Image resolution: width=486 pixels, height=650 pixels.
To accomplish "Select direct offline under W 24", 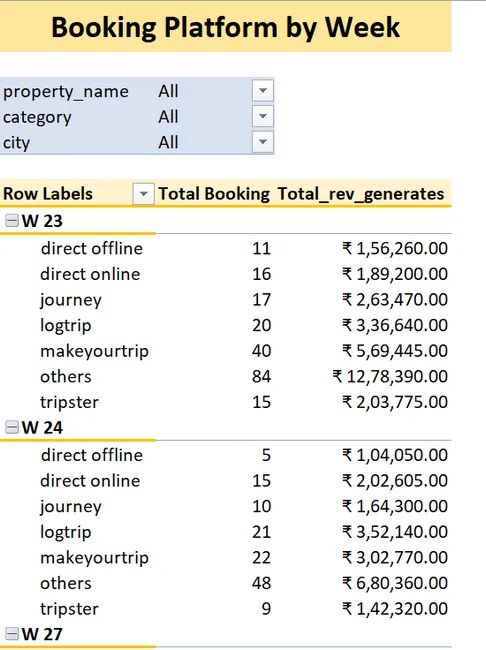I will [x=92, y=455].
